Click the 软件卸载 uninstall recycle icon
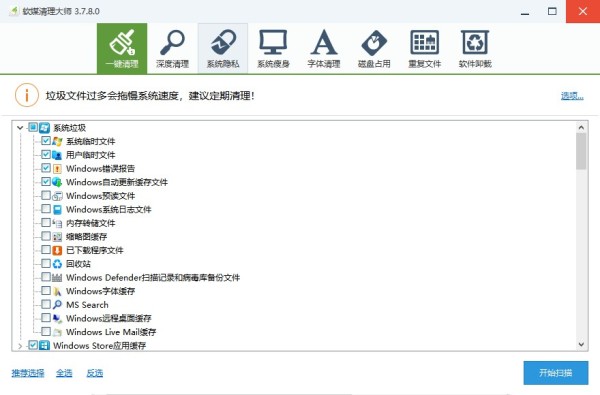The width and height of the screenshot is (600, 395). [x=475, y=42]
